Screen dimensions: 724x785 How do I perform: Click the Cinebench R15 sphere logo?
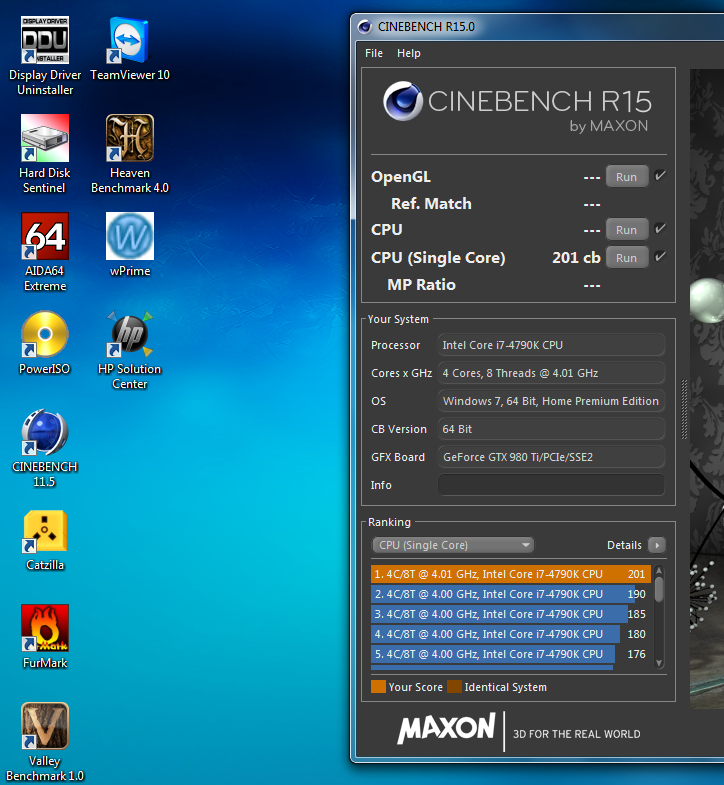[403, 101]
